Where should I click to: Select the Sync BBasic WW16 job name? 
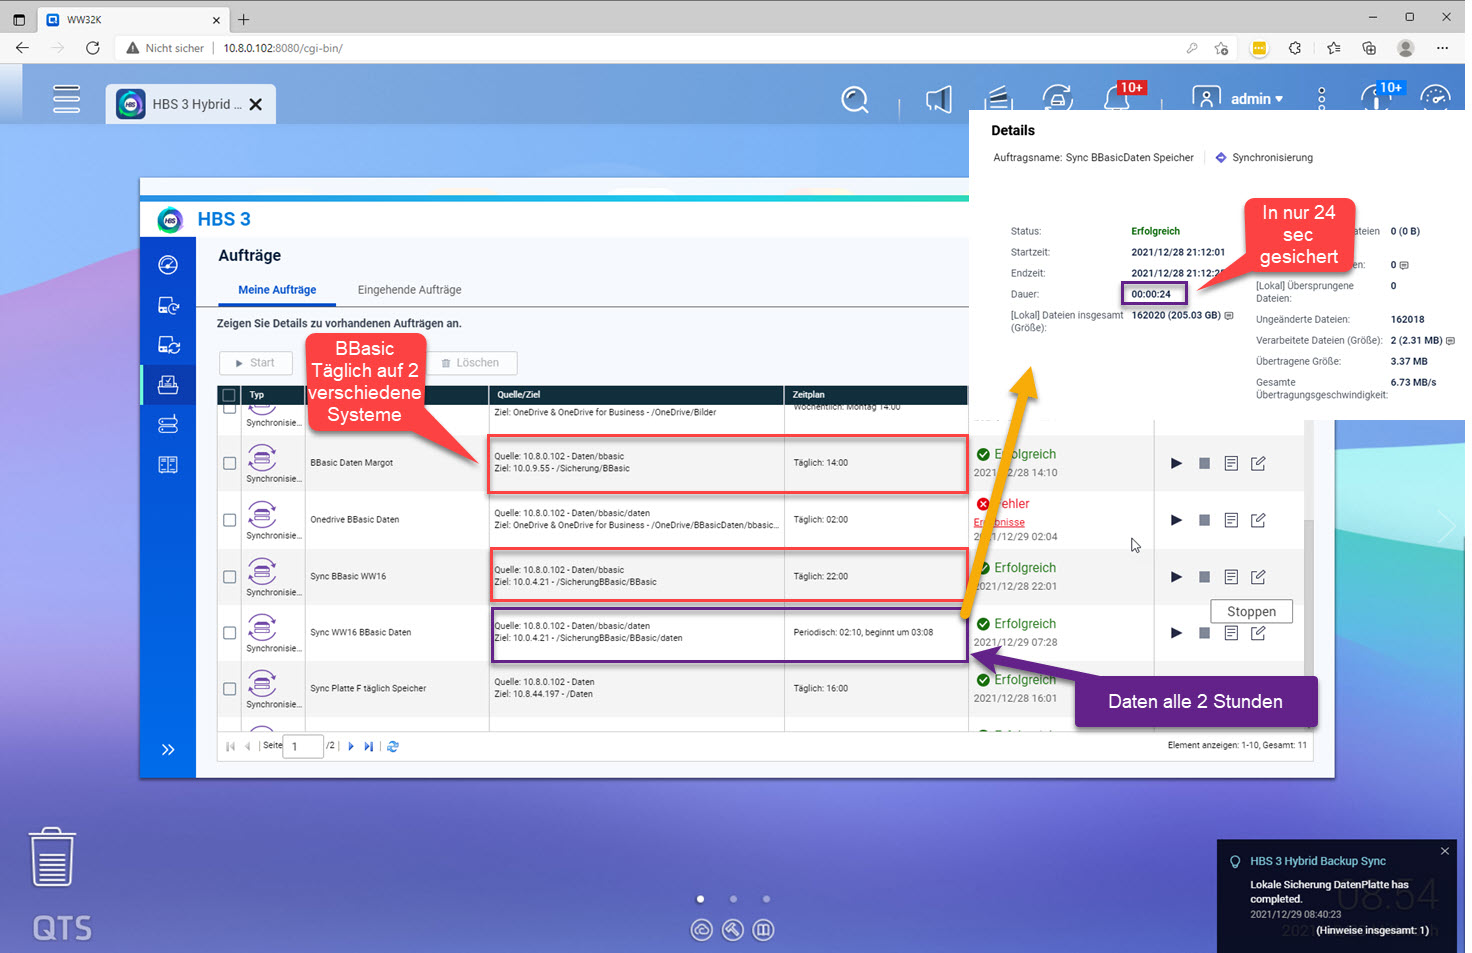348,577
